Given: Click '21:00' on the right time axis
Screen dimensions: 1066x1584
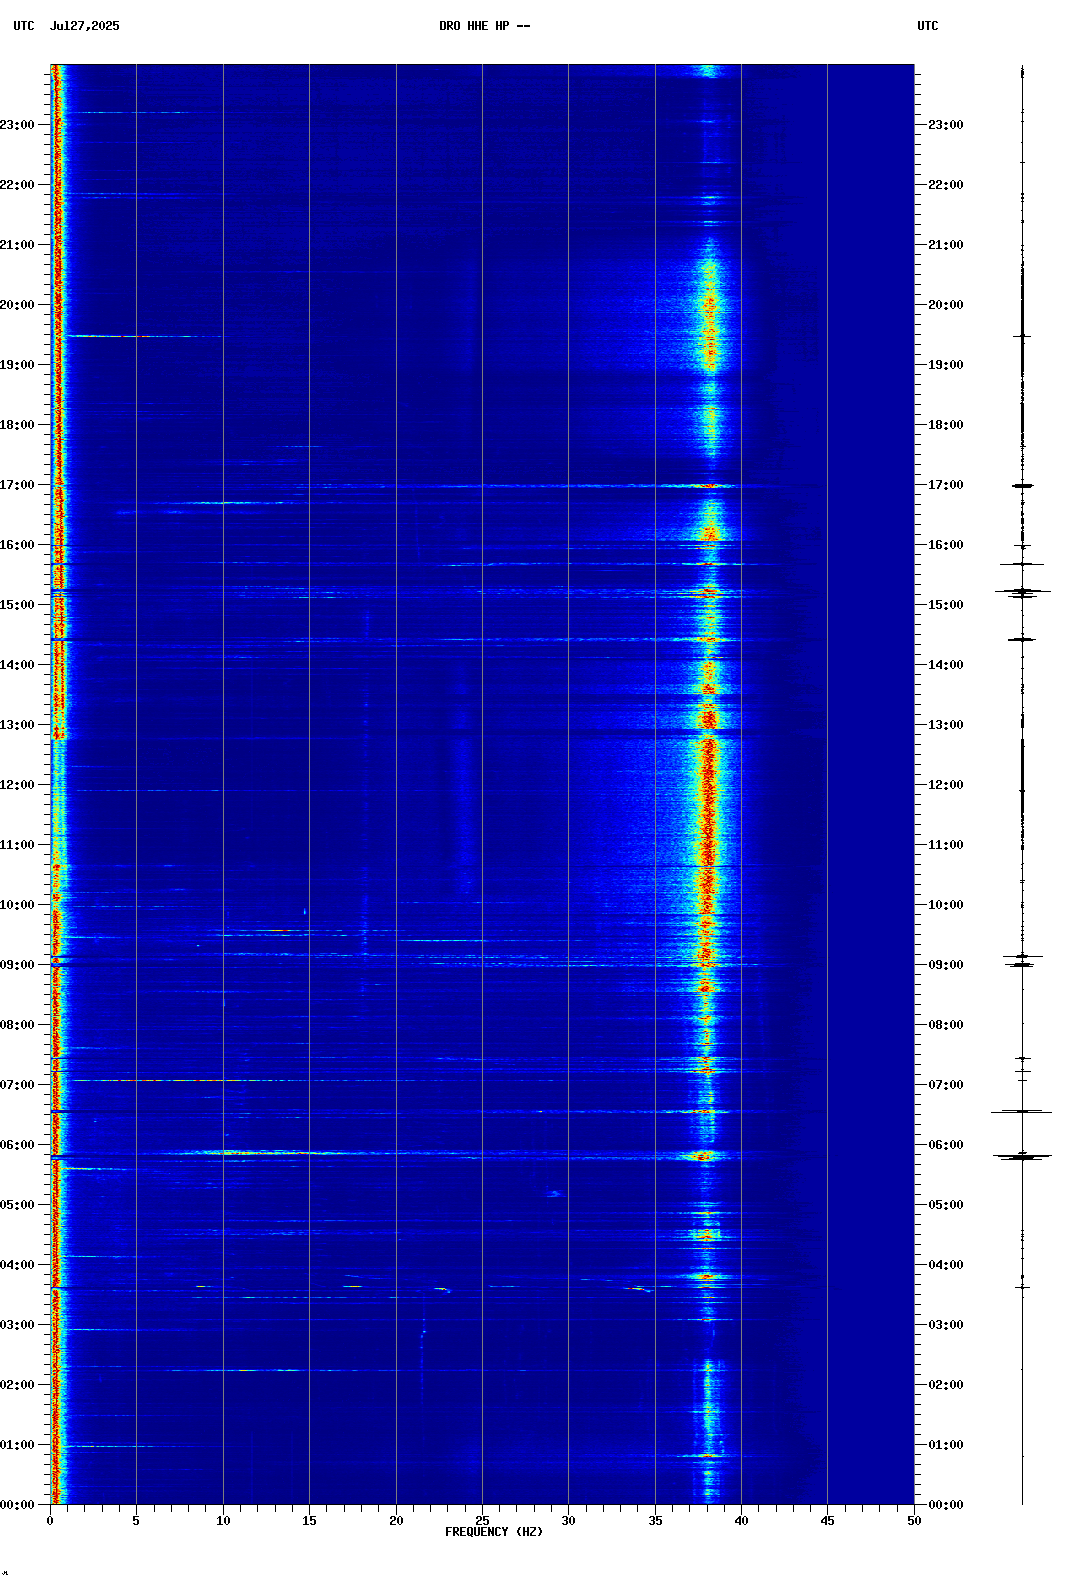Looking at the screenshot, I should coord(946,245).
